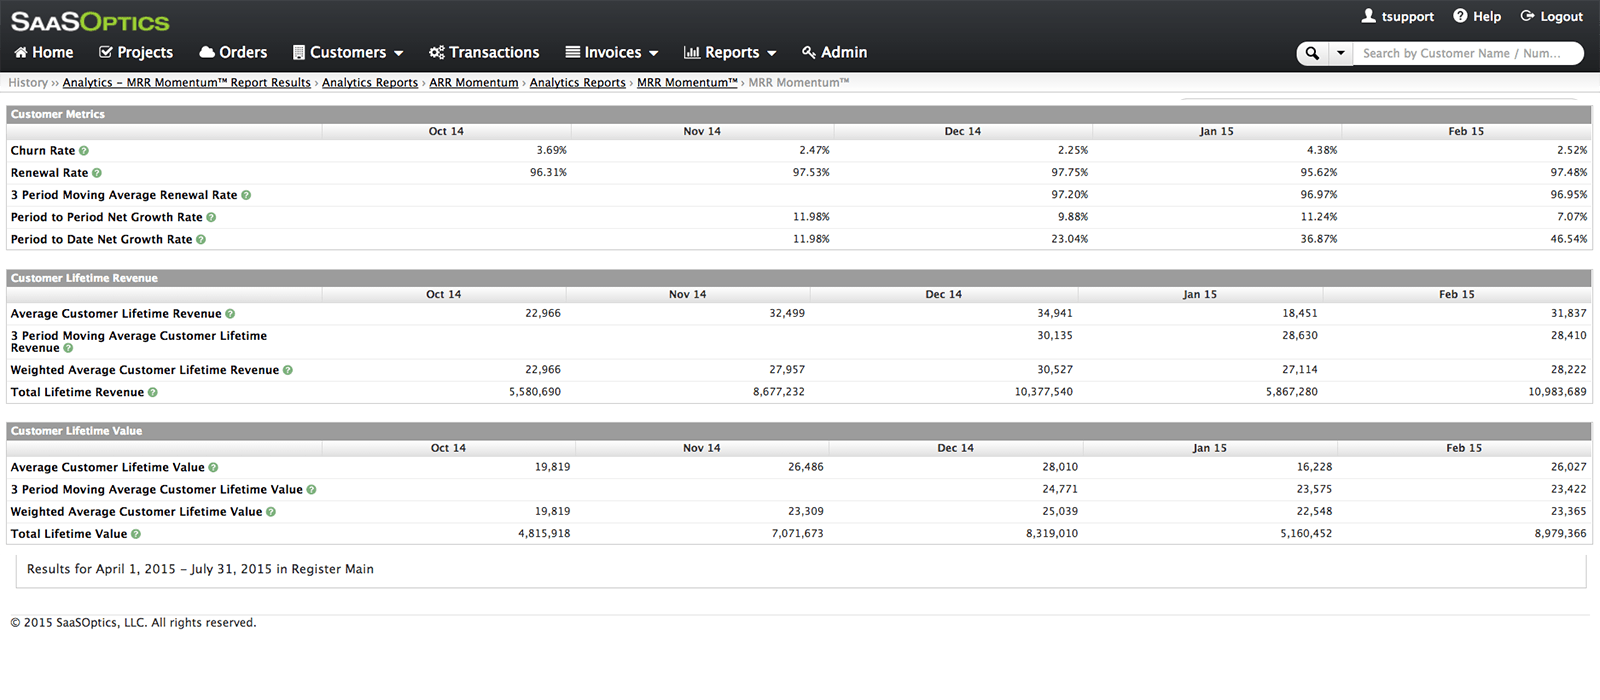Screen dimensions: 1600x700
Task: Expand the Reports dropdown menu
Action: 730,52
